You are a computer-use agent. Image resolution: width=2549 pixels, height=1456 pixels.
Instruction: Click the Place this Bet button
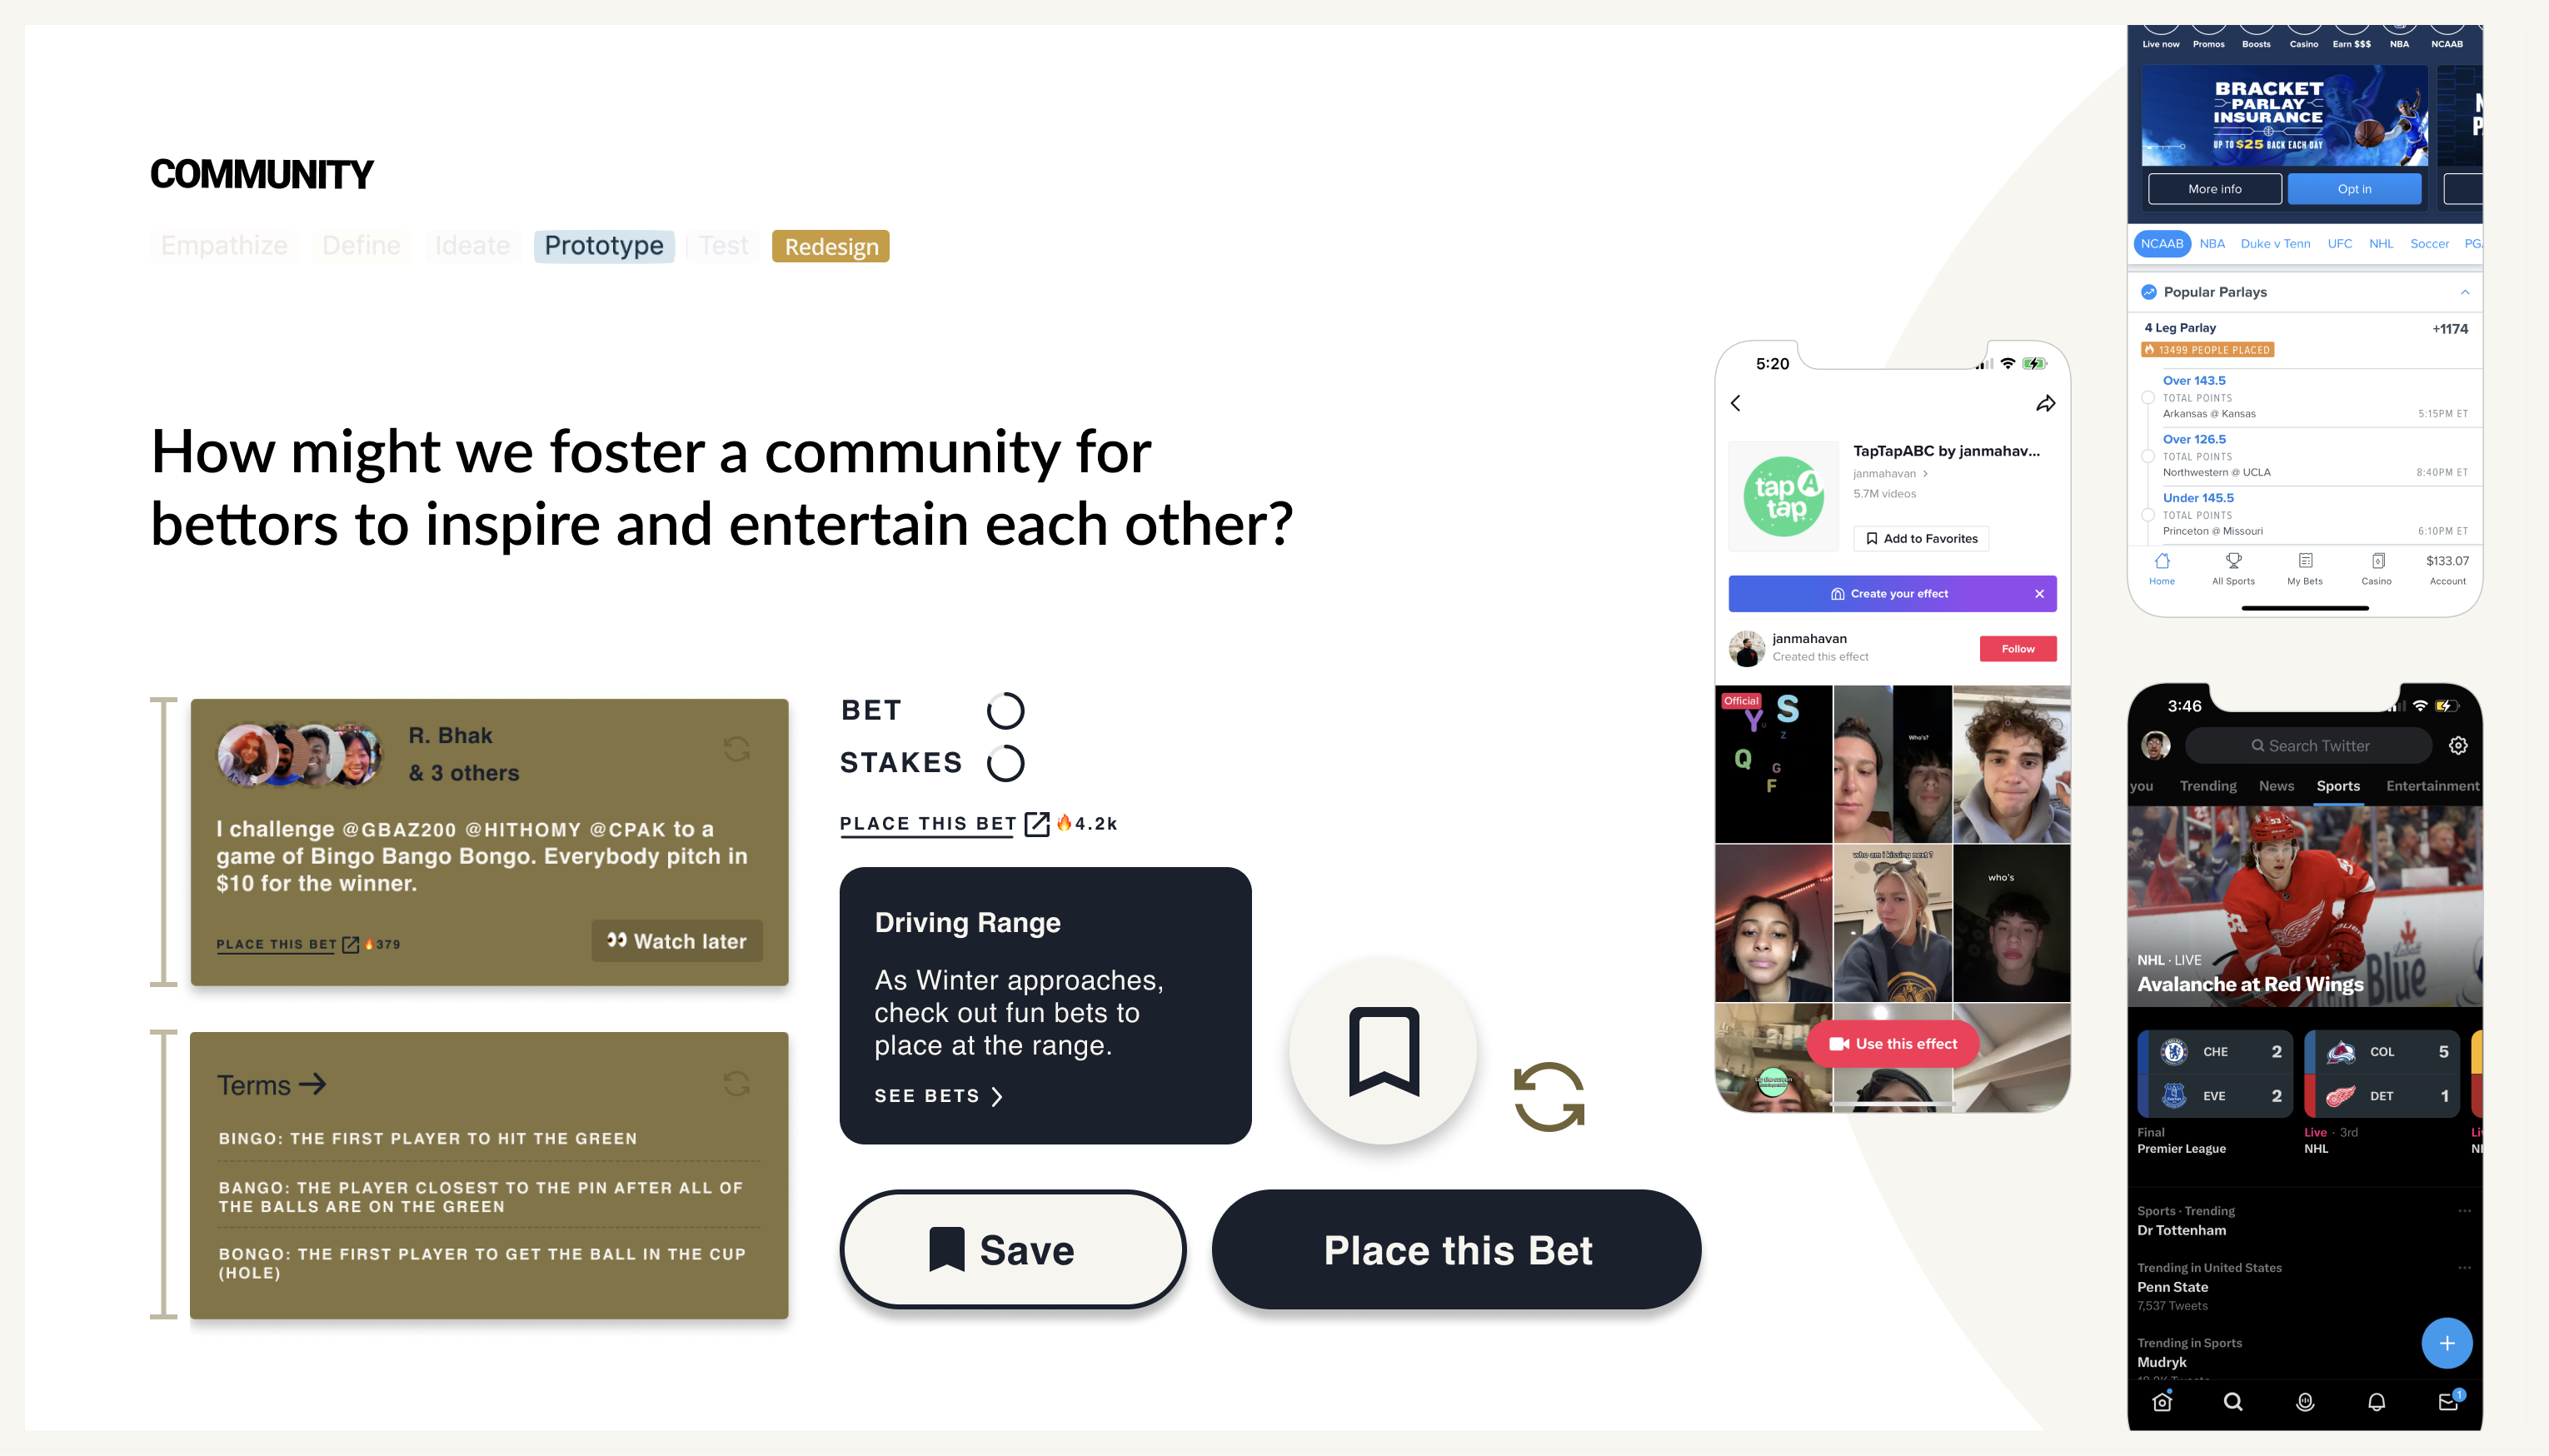point(1457,1251)
